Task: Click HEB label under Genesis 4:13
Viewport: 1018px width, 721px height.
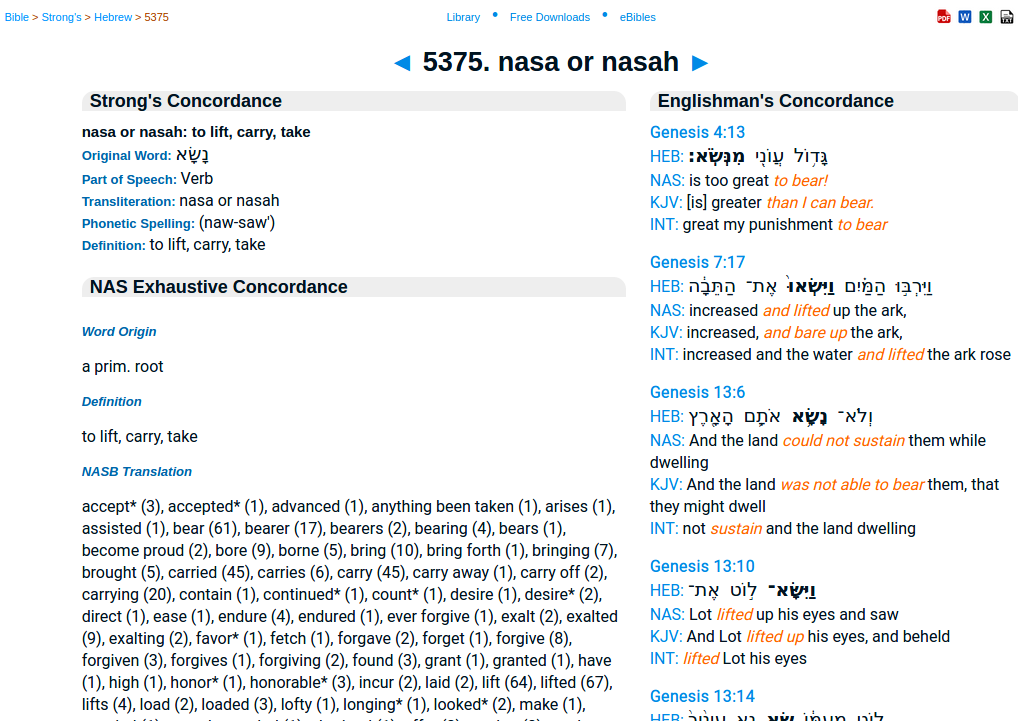Action: click(667, 156)
